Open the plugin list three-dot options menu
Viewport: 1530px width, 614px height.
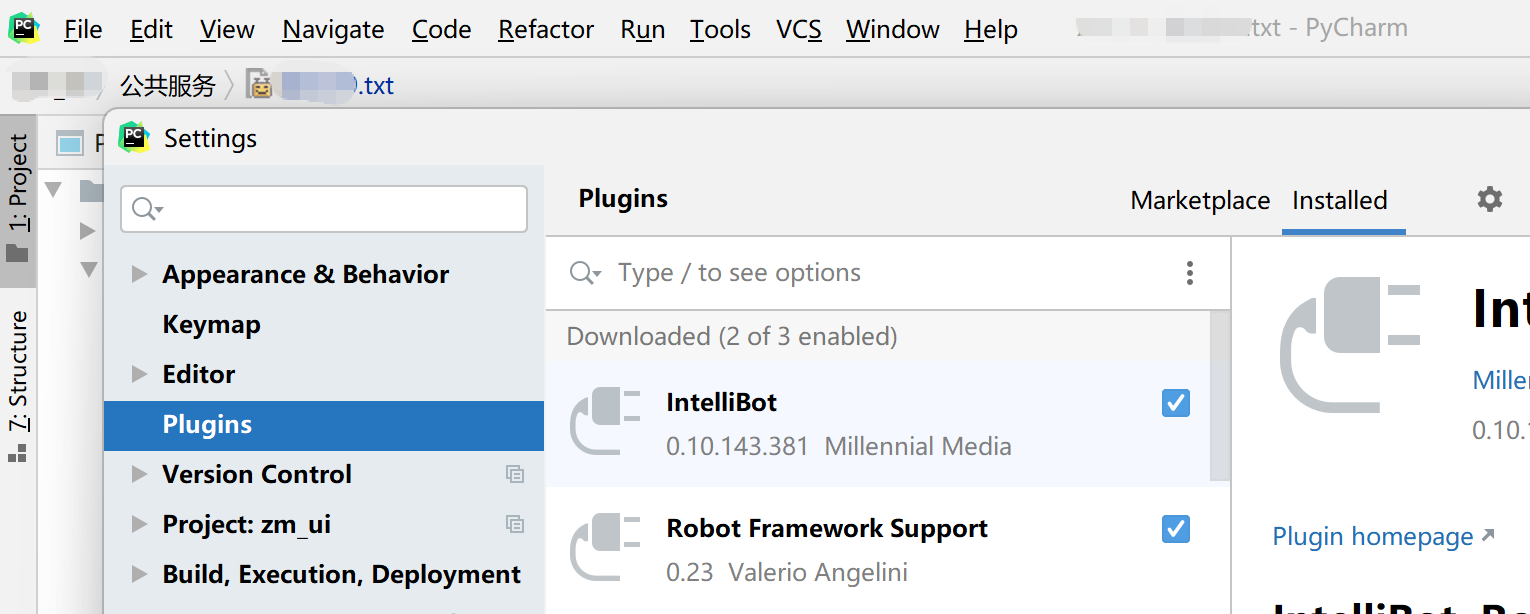point(1189,273)
